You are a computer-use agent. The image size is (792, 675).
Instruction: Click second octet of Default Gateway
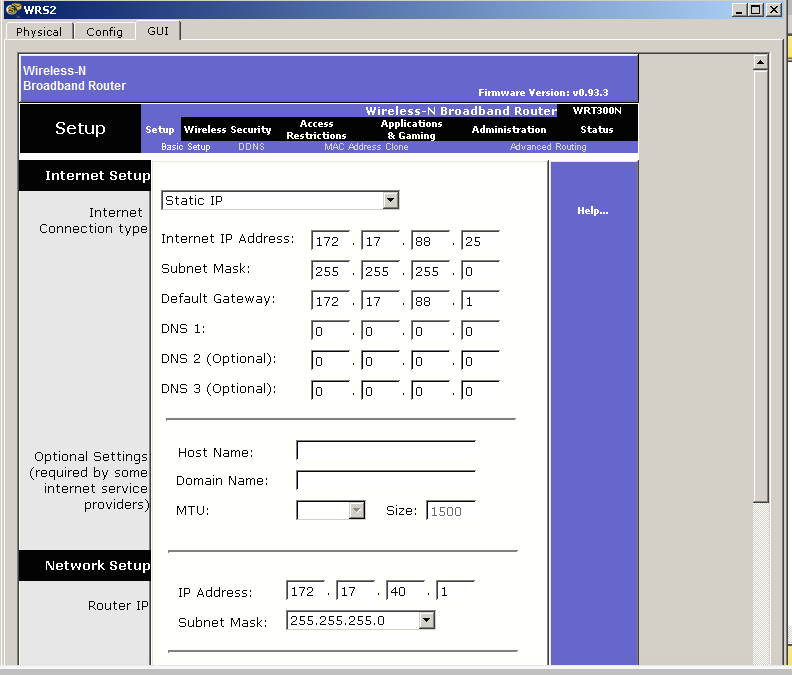point(380,301)
